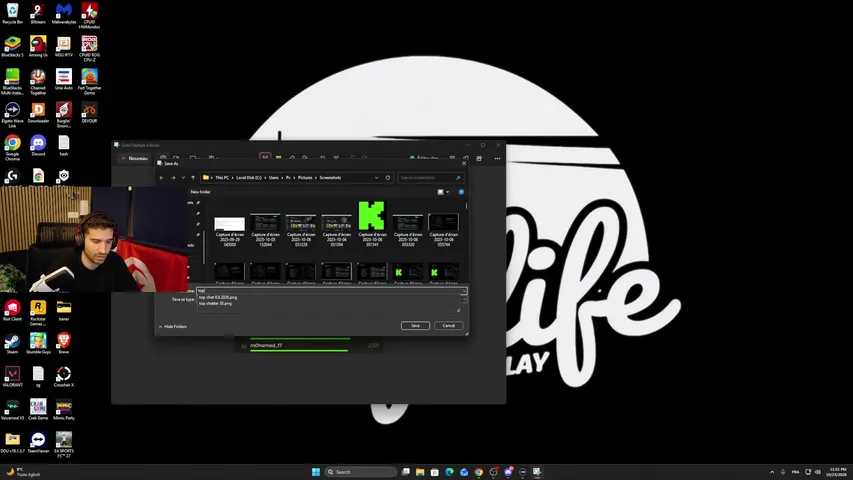Launch Rockstar Games desktop shortcut
Screen dimensions: 853x480
38,313
